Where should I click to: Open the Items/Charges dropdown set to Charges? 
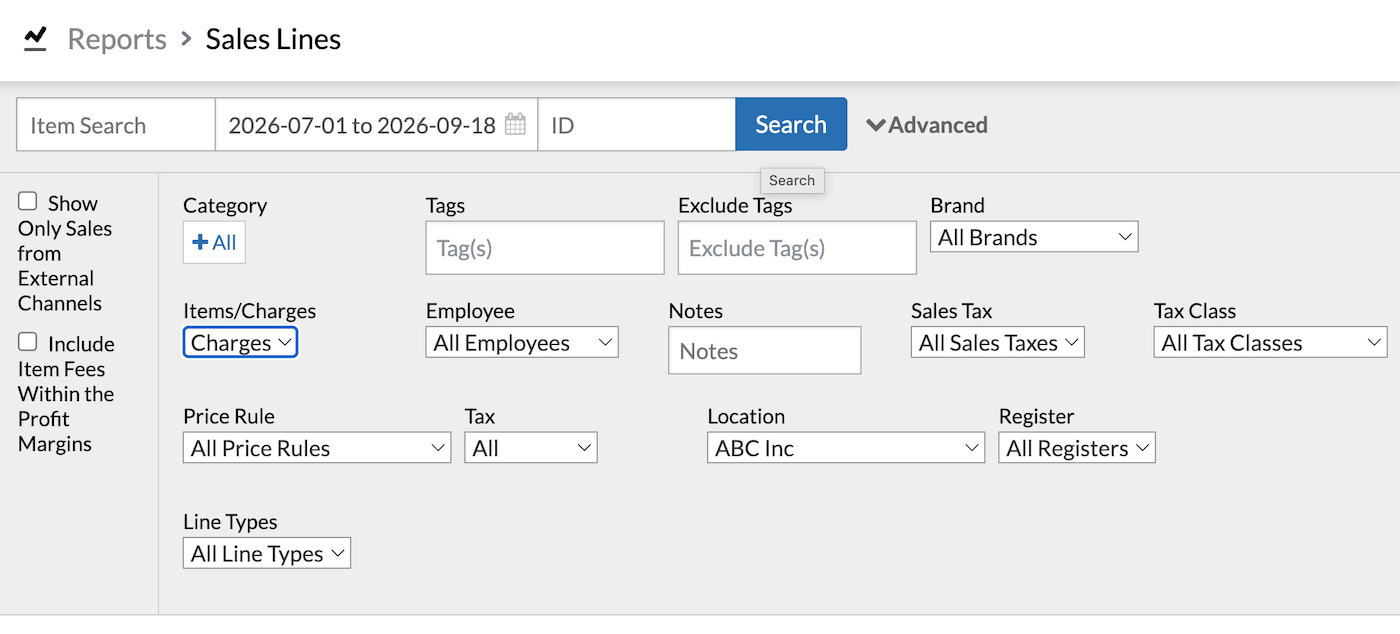pos(240,343)
